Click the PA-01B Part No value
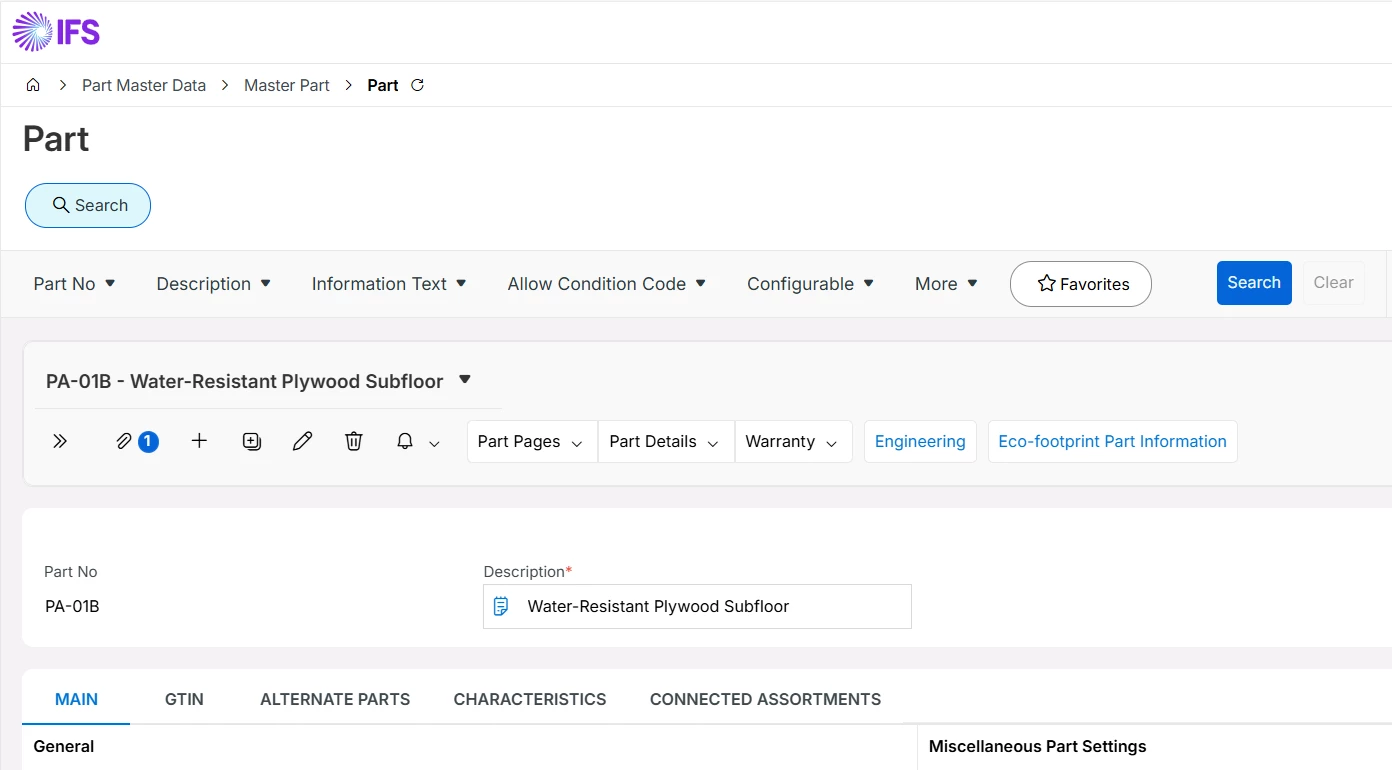Viewport: 1392px width, 770px height. (x=72, y=606)
